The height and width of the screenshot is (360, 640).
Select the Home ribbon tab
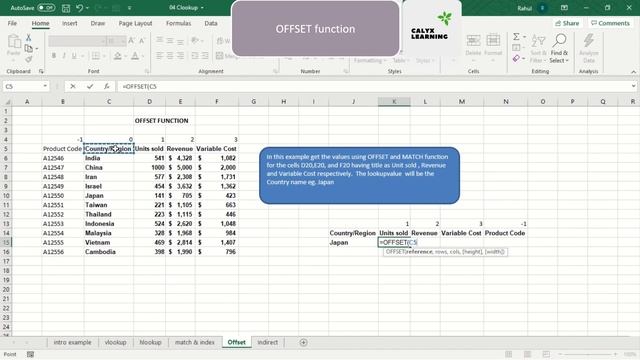coord(40,23)
